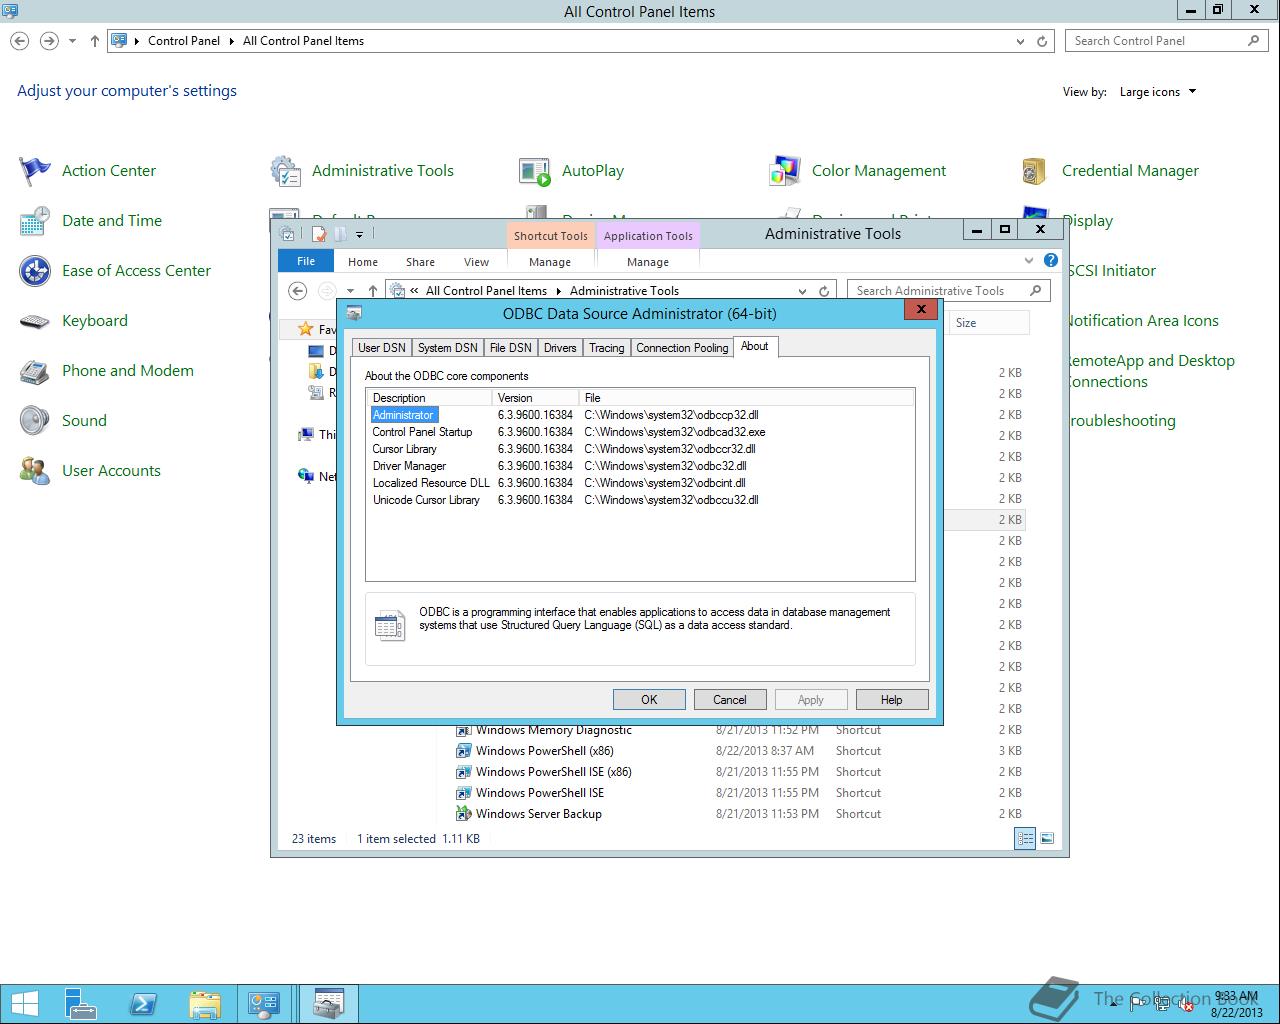This screenshot has height=1024, width=1280.
Task: Select Windows PowerShell ISE (x86) shortcut
Action: pos(553,772)
